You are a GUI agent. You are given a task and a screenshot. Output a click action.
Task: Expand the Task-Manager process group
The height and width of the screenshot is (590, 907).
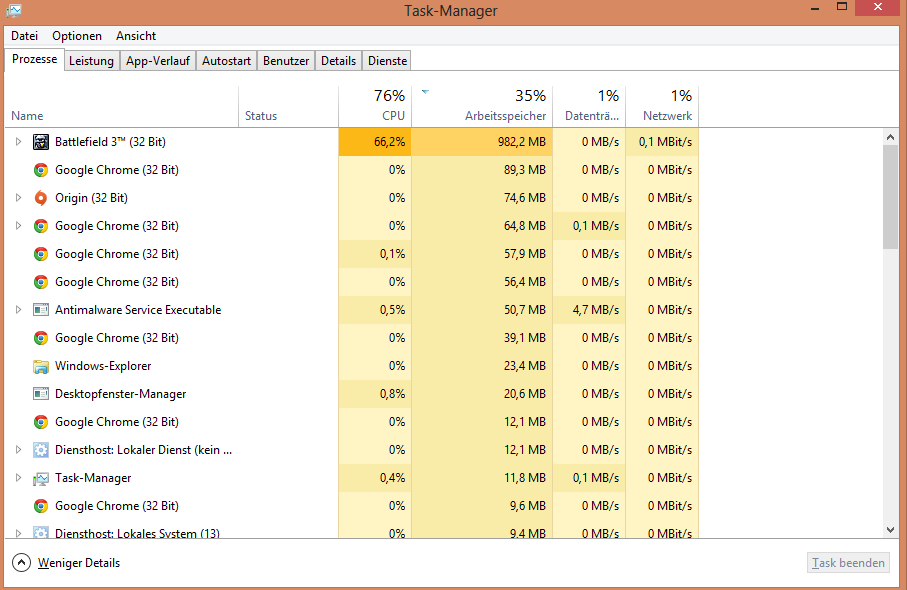coord(19,478)
